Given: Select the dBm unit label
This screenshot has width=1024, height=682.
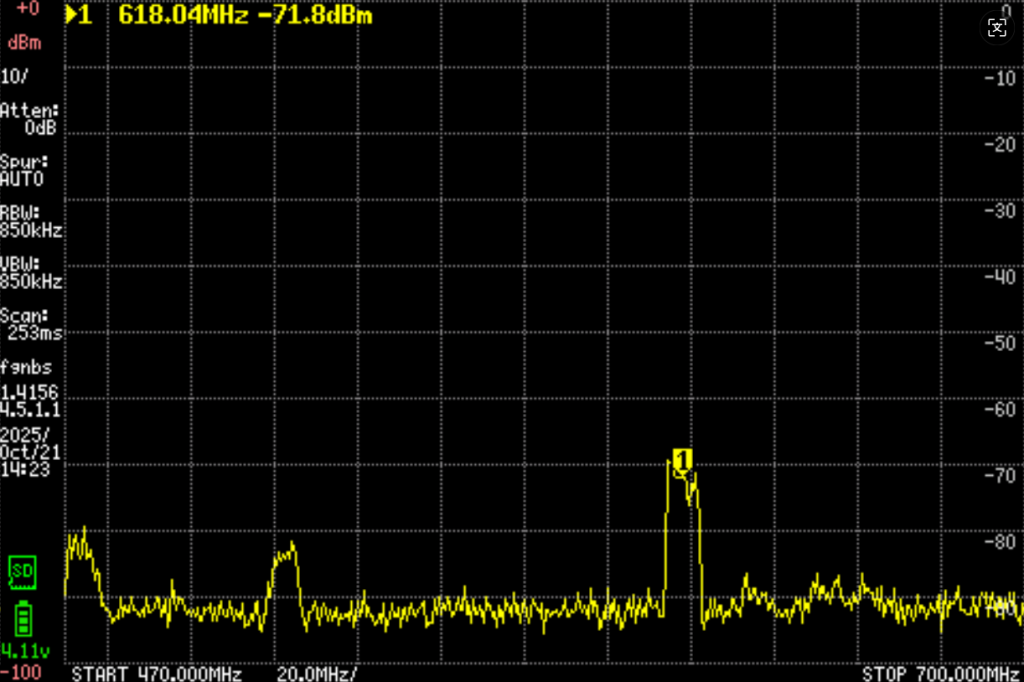Looking at the screenshot, I should click(x=25, y=43).
